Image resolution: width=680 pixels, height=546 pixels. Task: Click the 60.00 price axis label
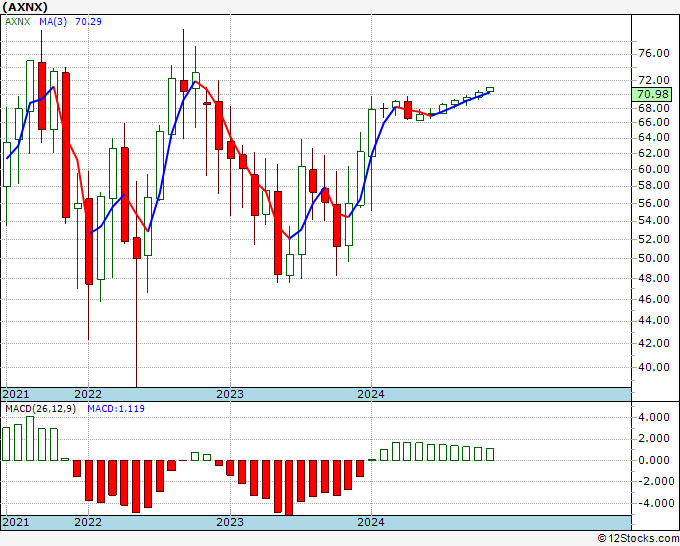pyautogui.click(x=654, y=169)
